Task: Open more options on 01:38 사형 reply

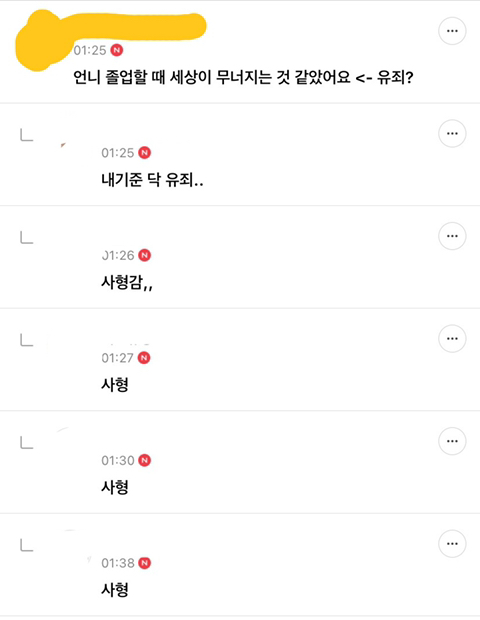Action: [452, 544]
